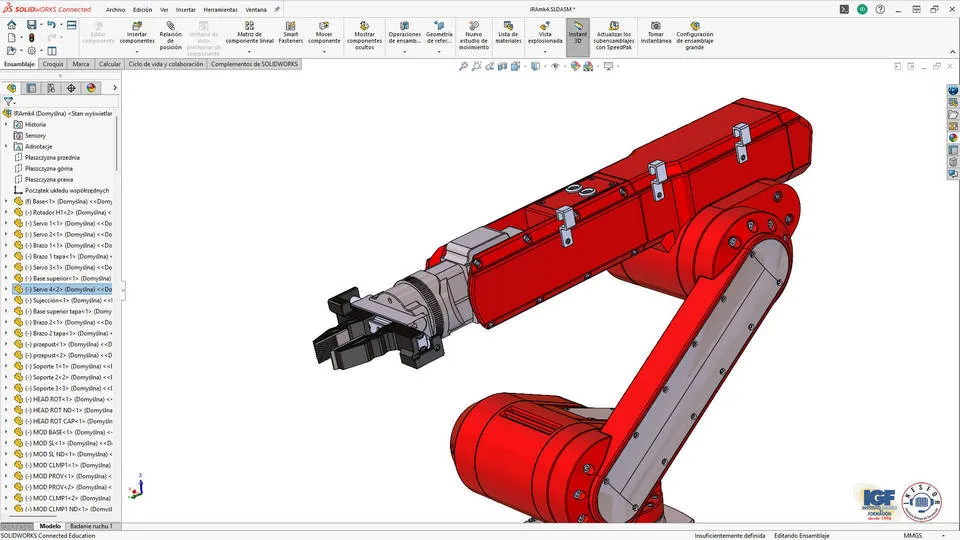Expand the Adnotacje tree node

coord(6,146)
